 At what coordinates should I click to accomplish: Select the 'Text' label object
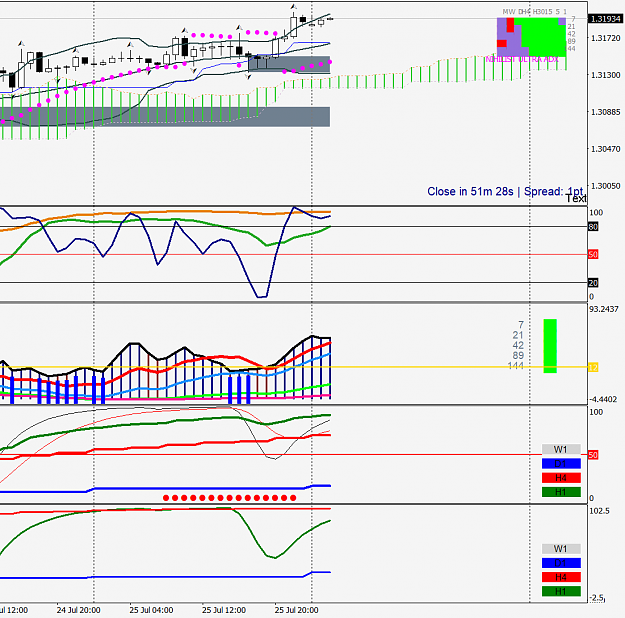(x=576, y=199)
